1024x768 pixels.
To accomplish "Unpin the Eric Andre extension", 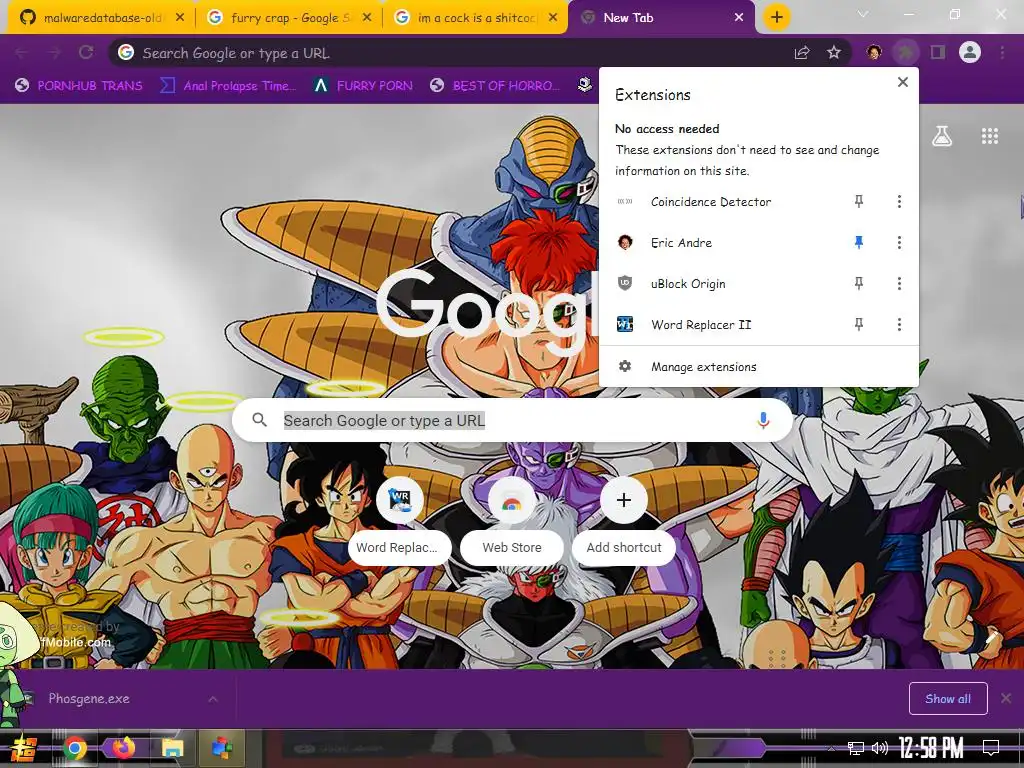I will coord(859,243).
